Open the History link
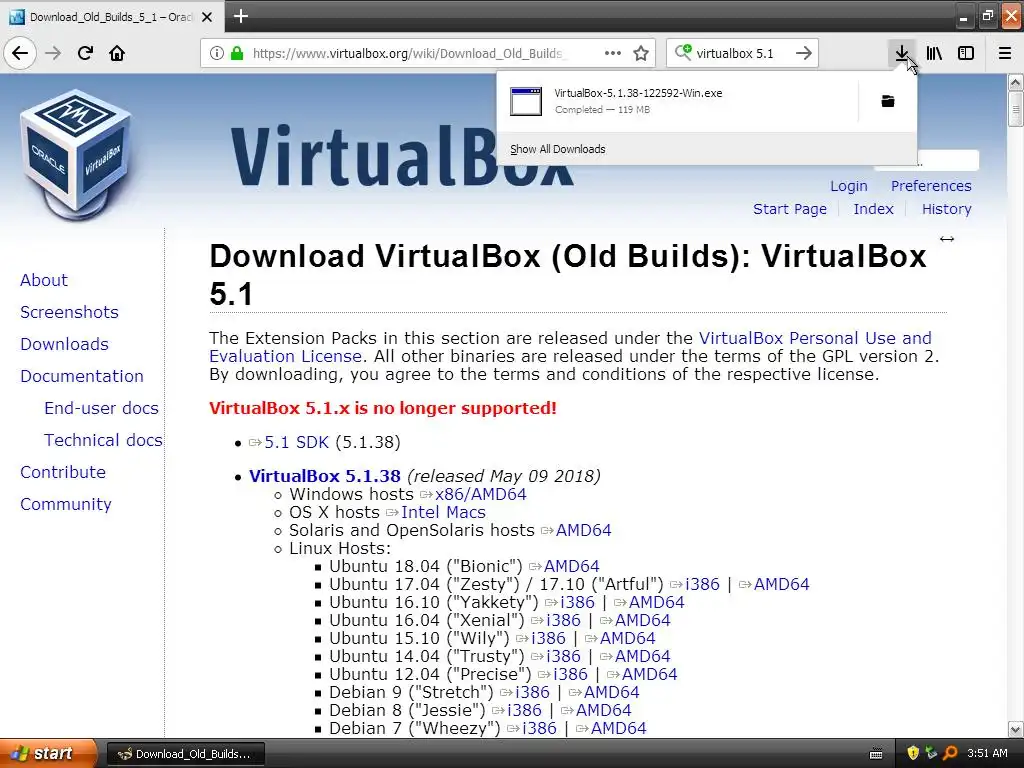 [946, 209]
